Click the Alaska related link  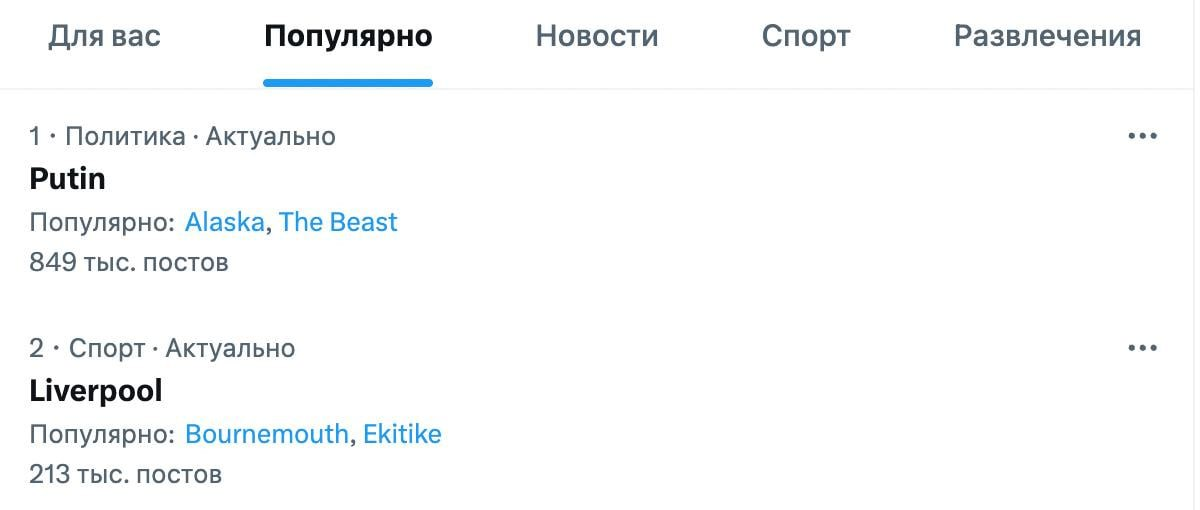click(225, 222)
